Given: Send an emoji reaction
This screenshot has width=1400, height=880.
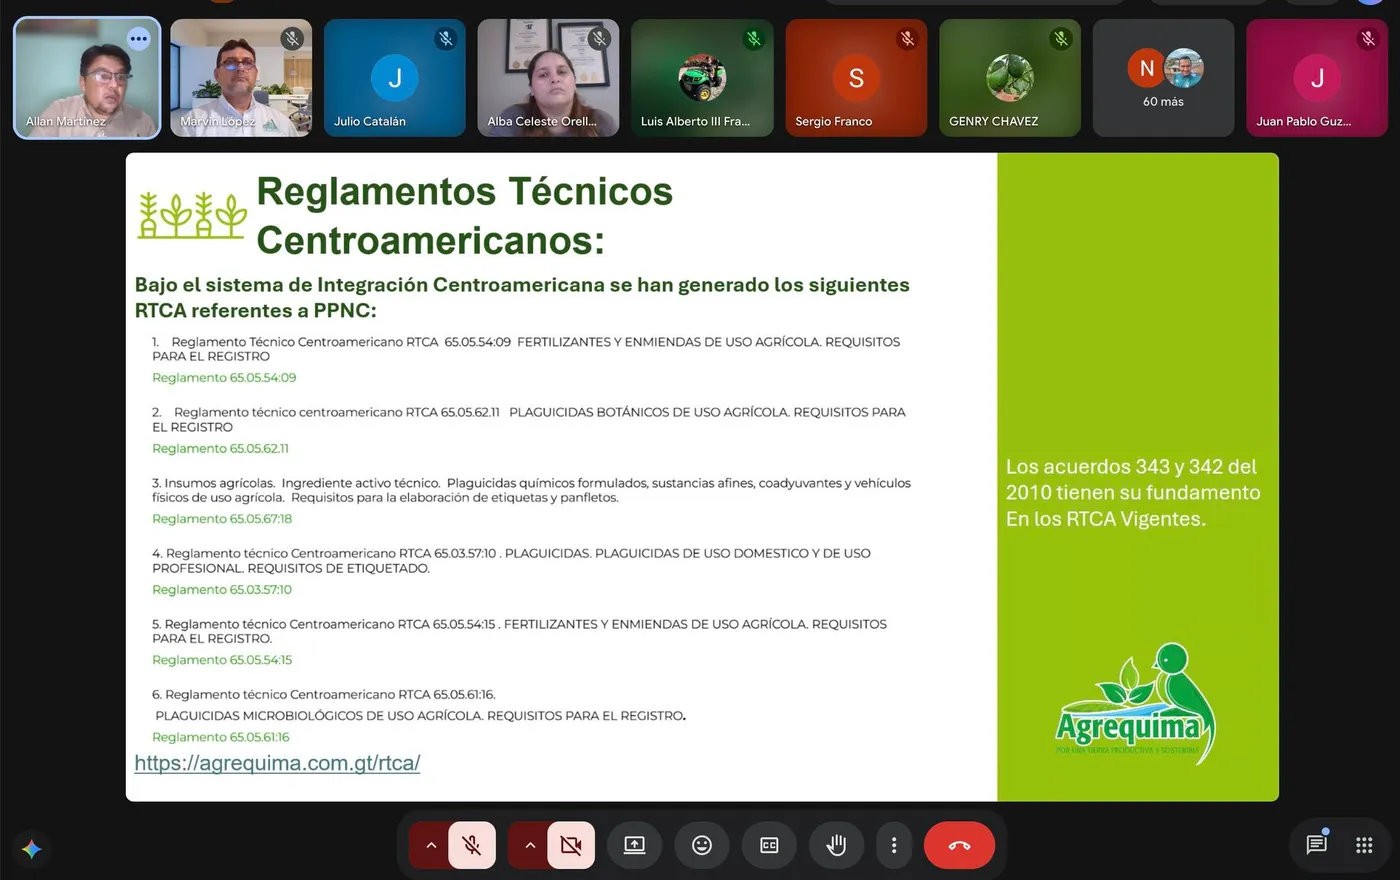Looking at the screenshot, I should 702,845.
